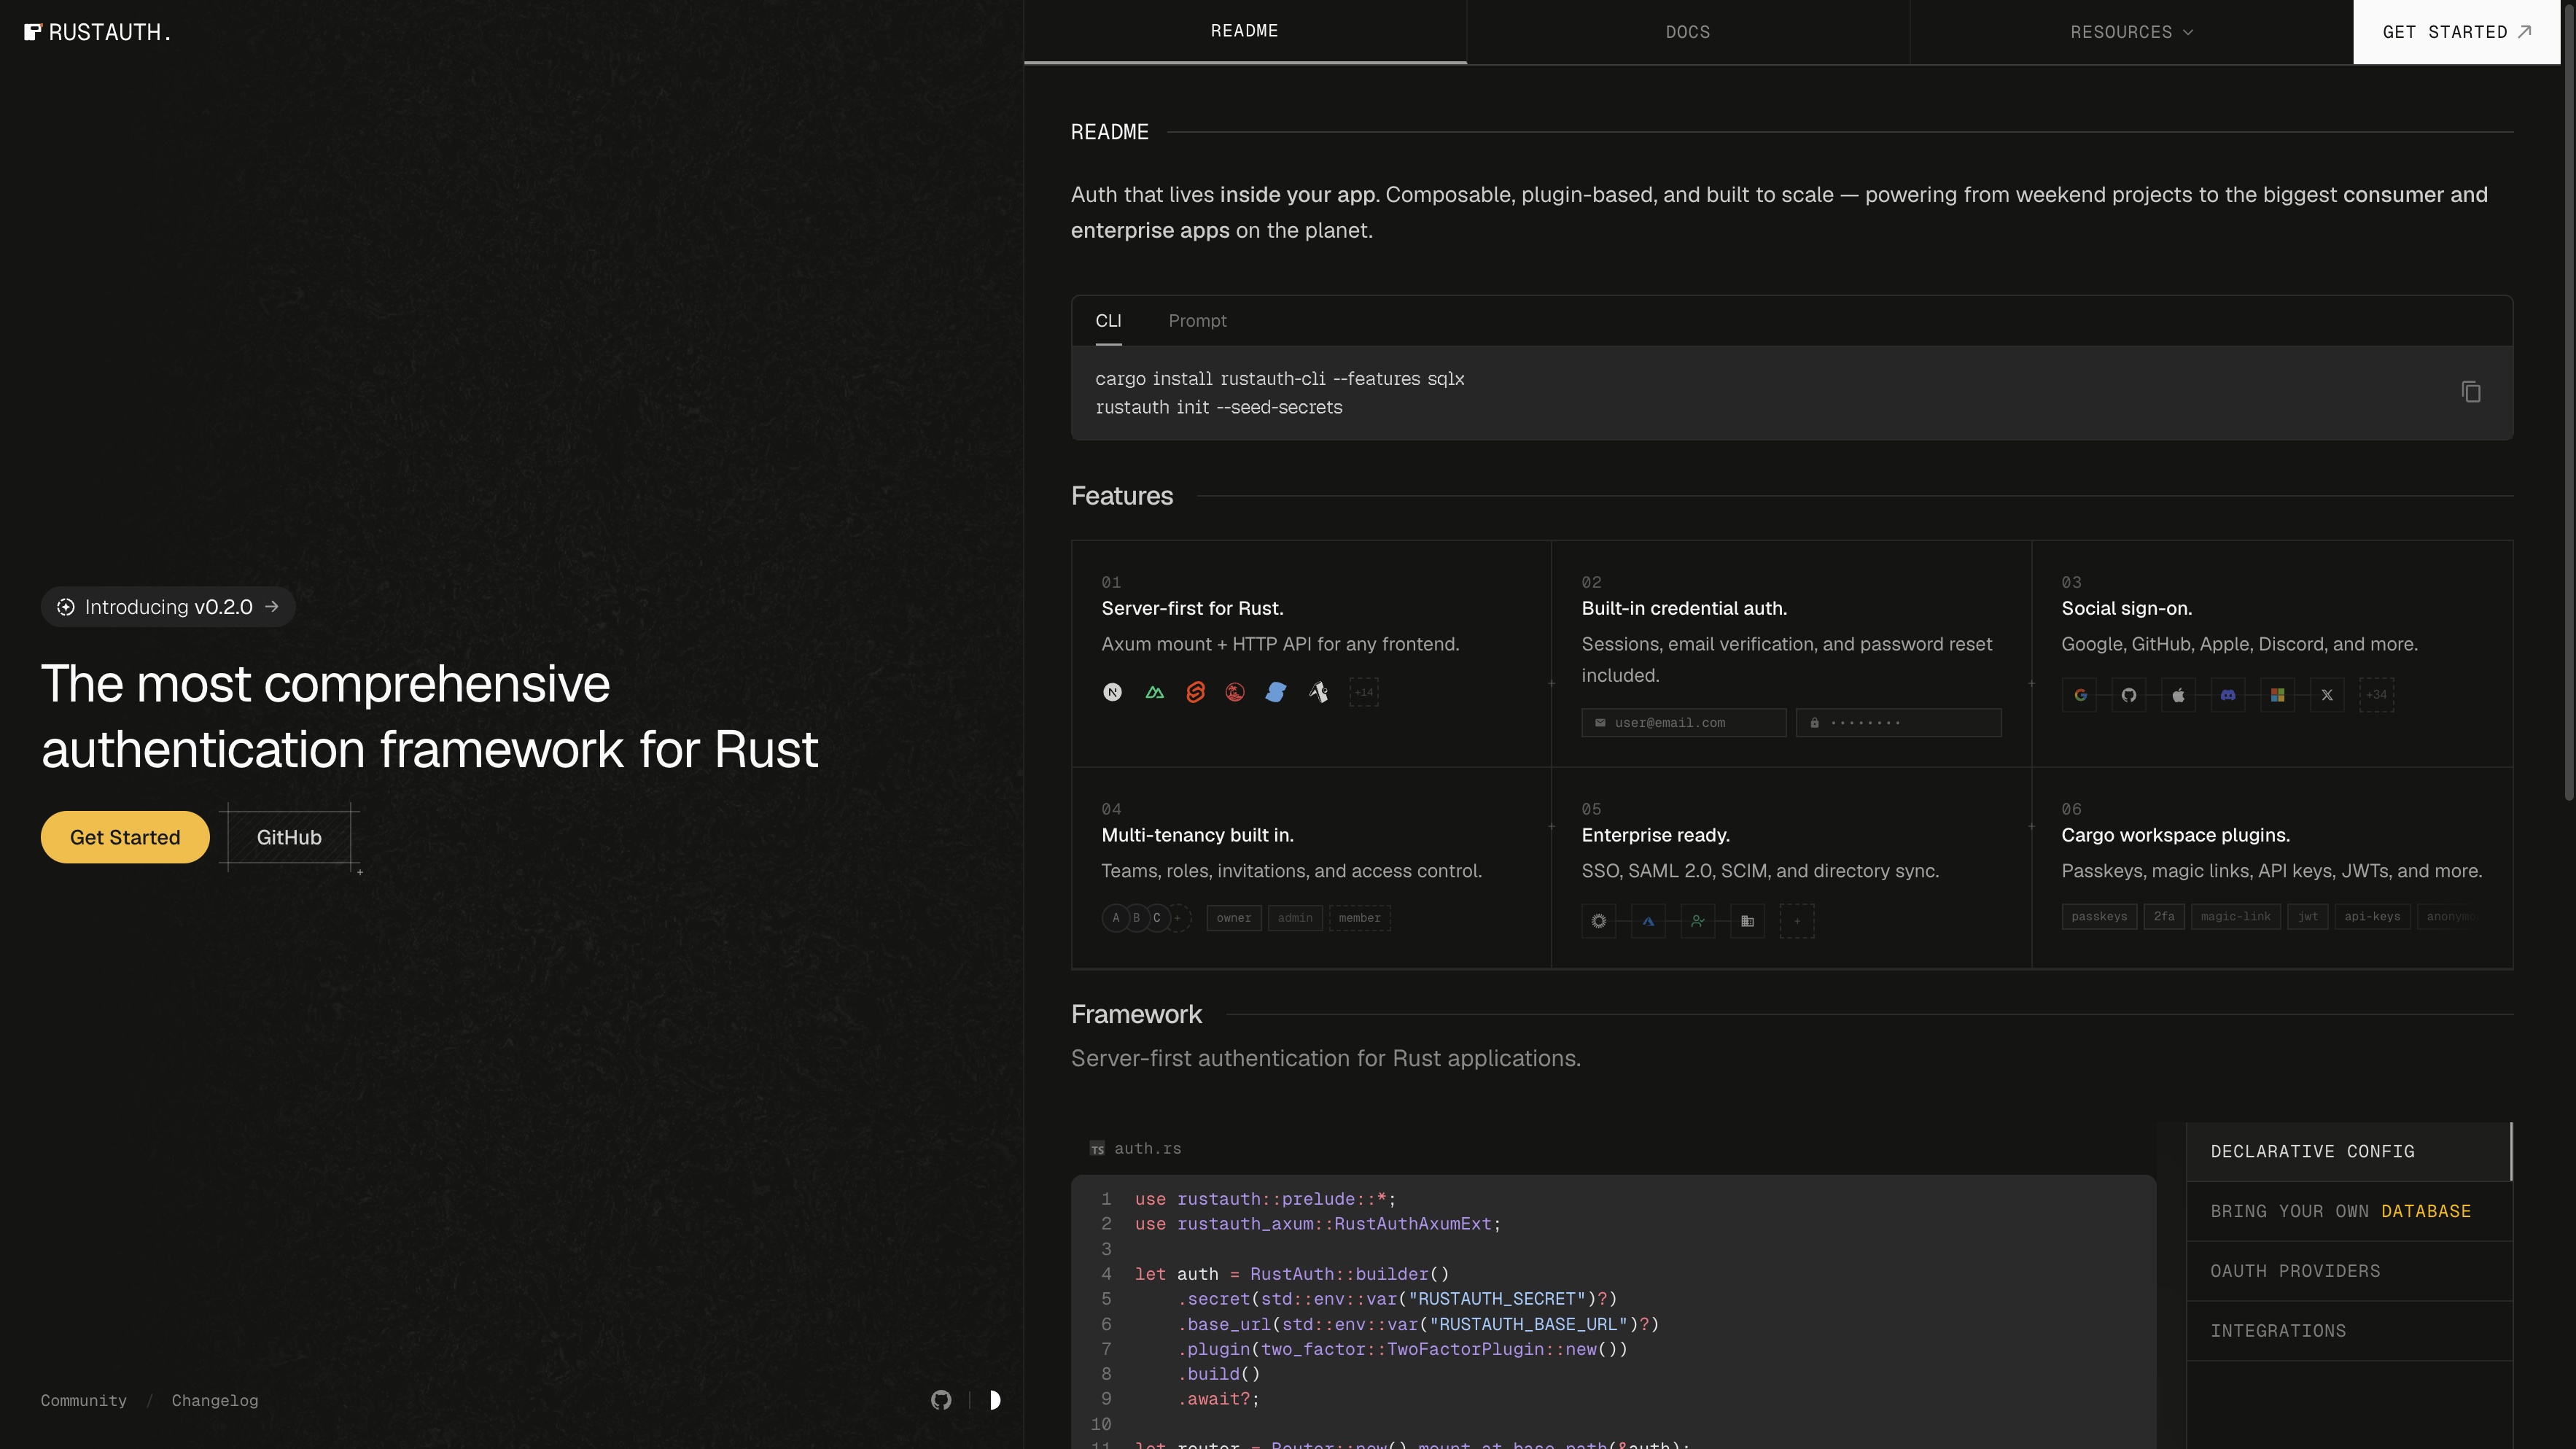This screenshot has height=1449, width=2576.
Task: Click the passkeys plugin tag
Action: point(2099,917)
